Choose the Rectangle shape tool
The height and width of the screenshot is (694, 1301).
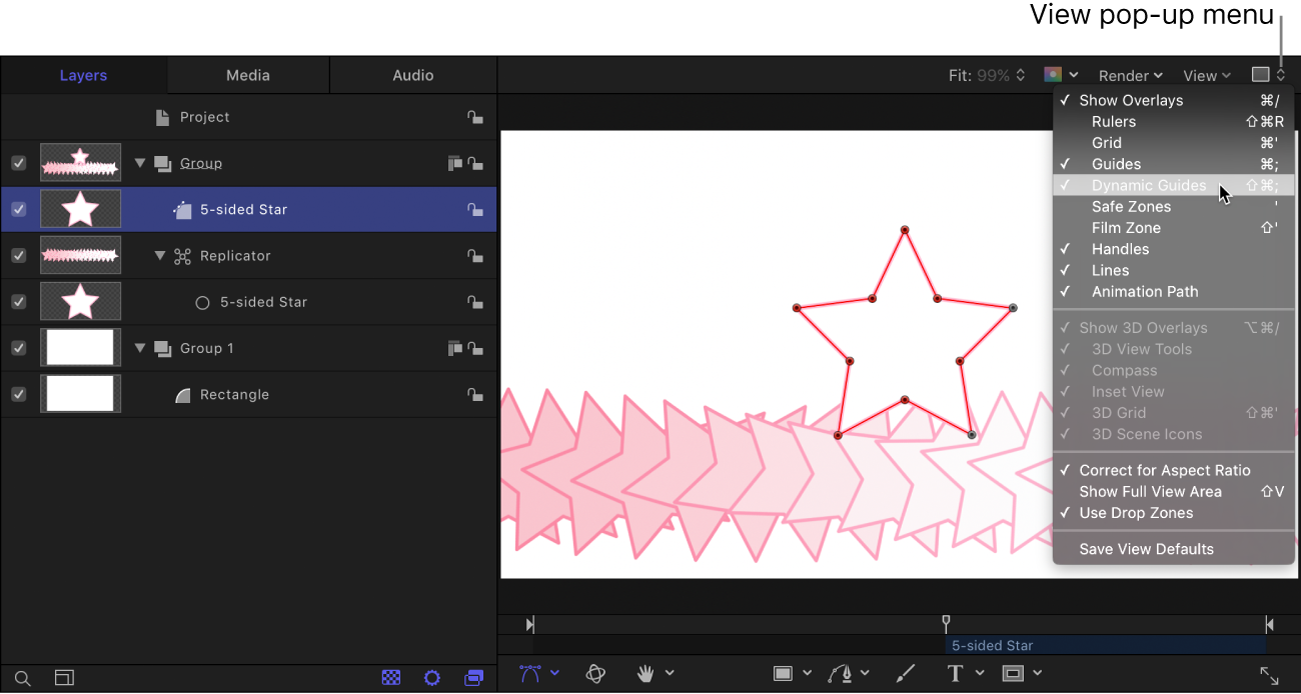click(783, 674)
